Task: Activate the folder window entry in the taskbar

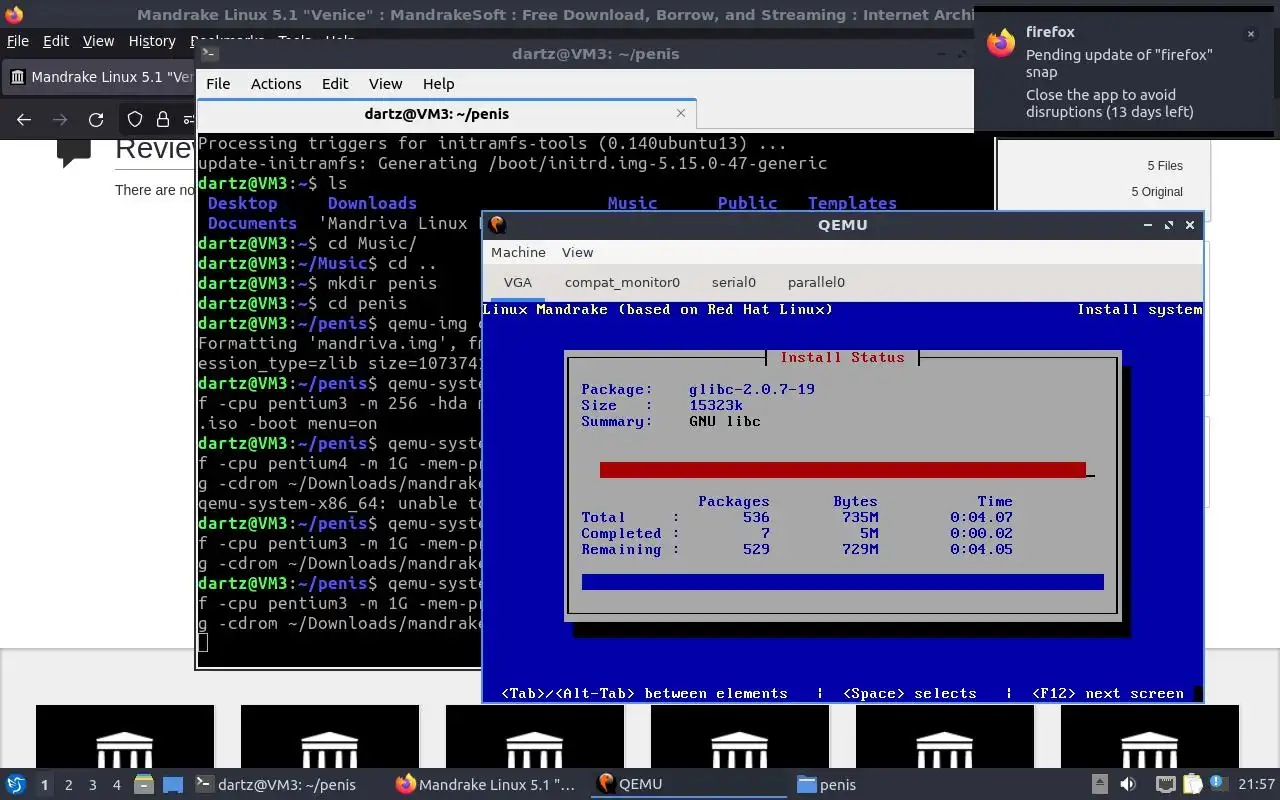Action: coord(888,784)
